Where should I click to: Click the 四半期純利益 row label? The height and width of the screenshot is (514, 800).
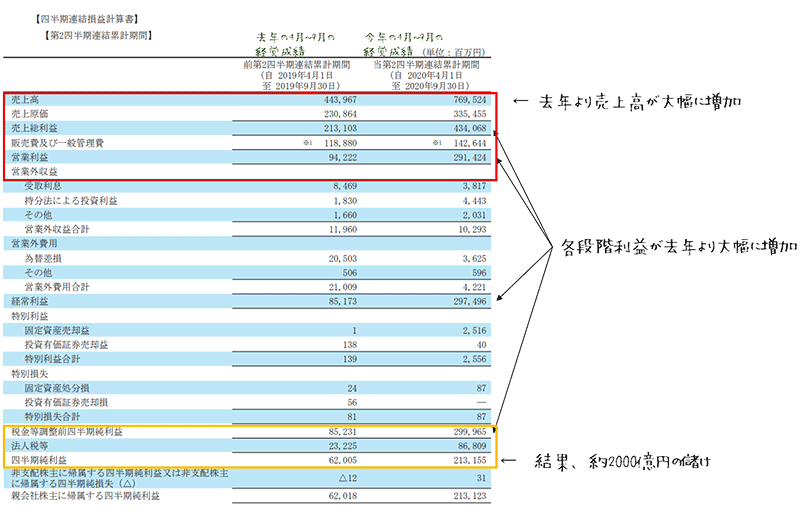(x=39, y=460)
